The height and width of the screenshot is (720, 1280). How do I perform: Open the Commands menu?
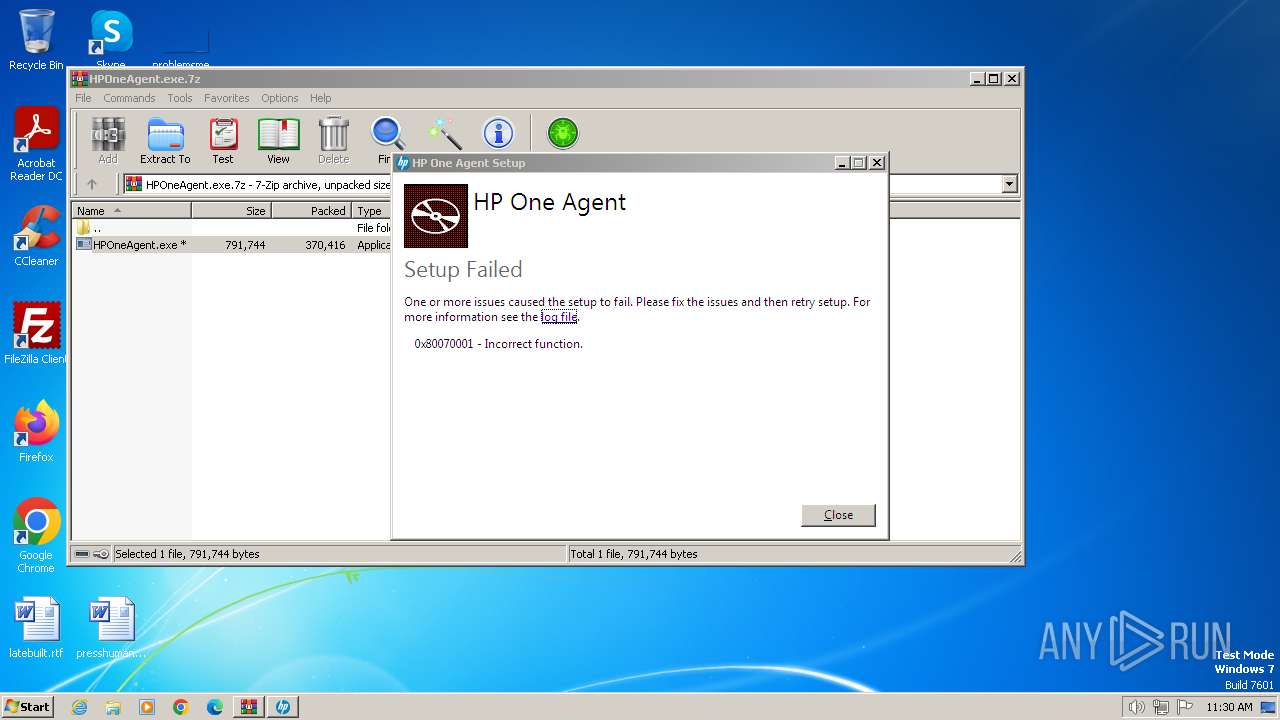[x=129, y=98]
